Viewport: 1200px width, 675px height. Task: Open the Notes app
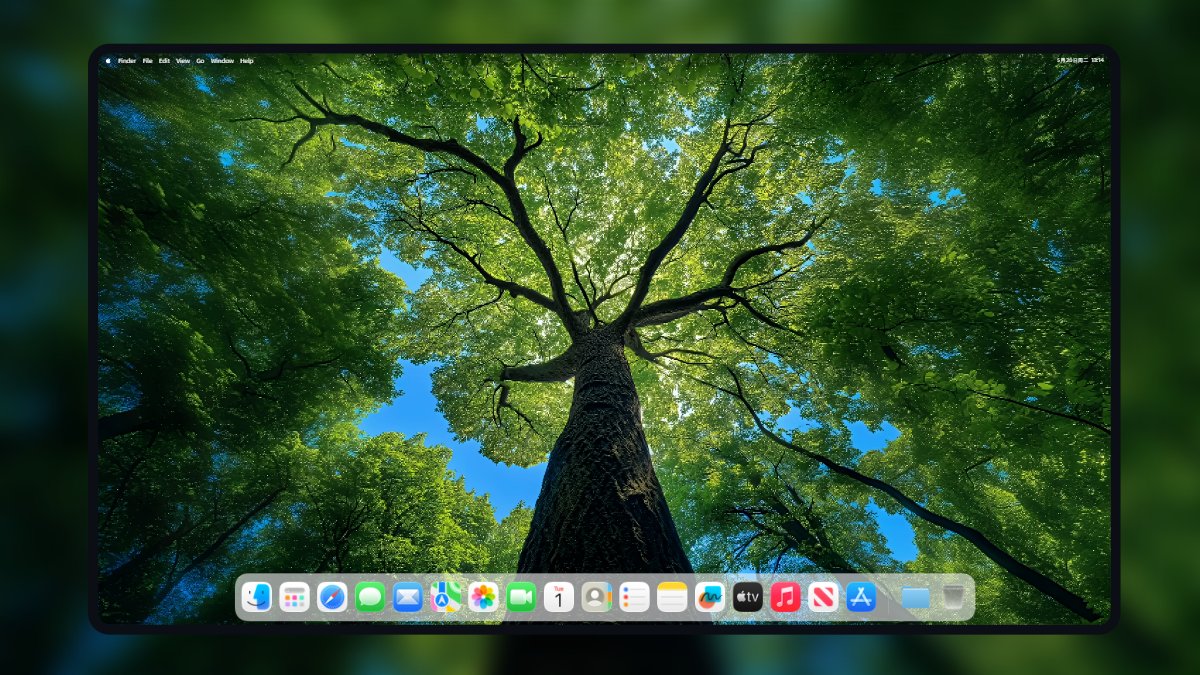[672, 598]
